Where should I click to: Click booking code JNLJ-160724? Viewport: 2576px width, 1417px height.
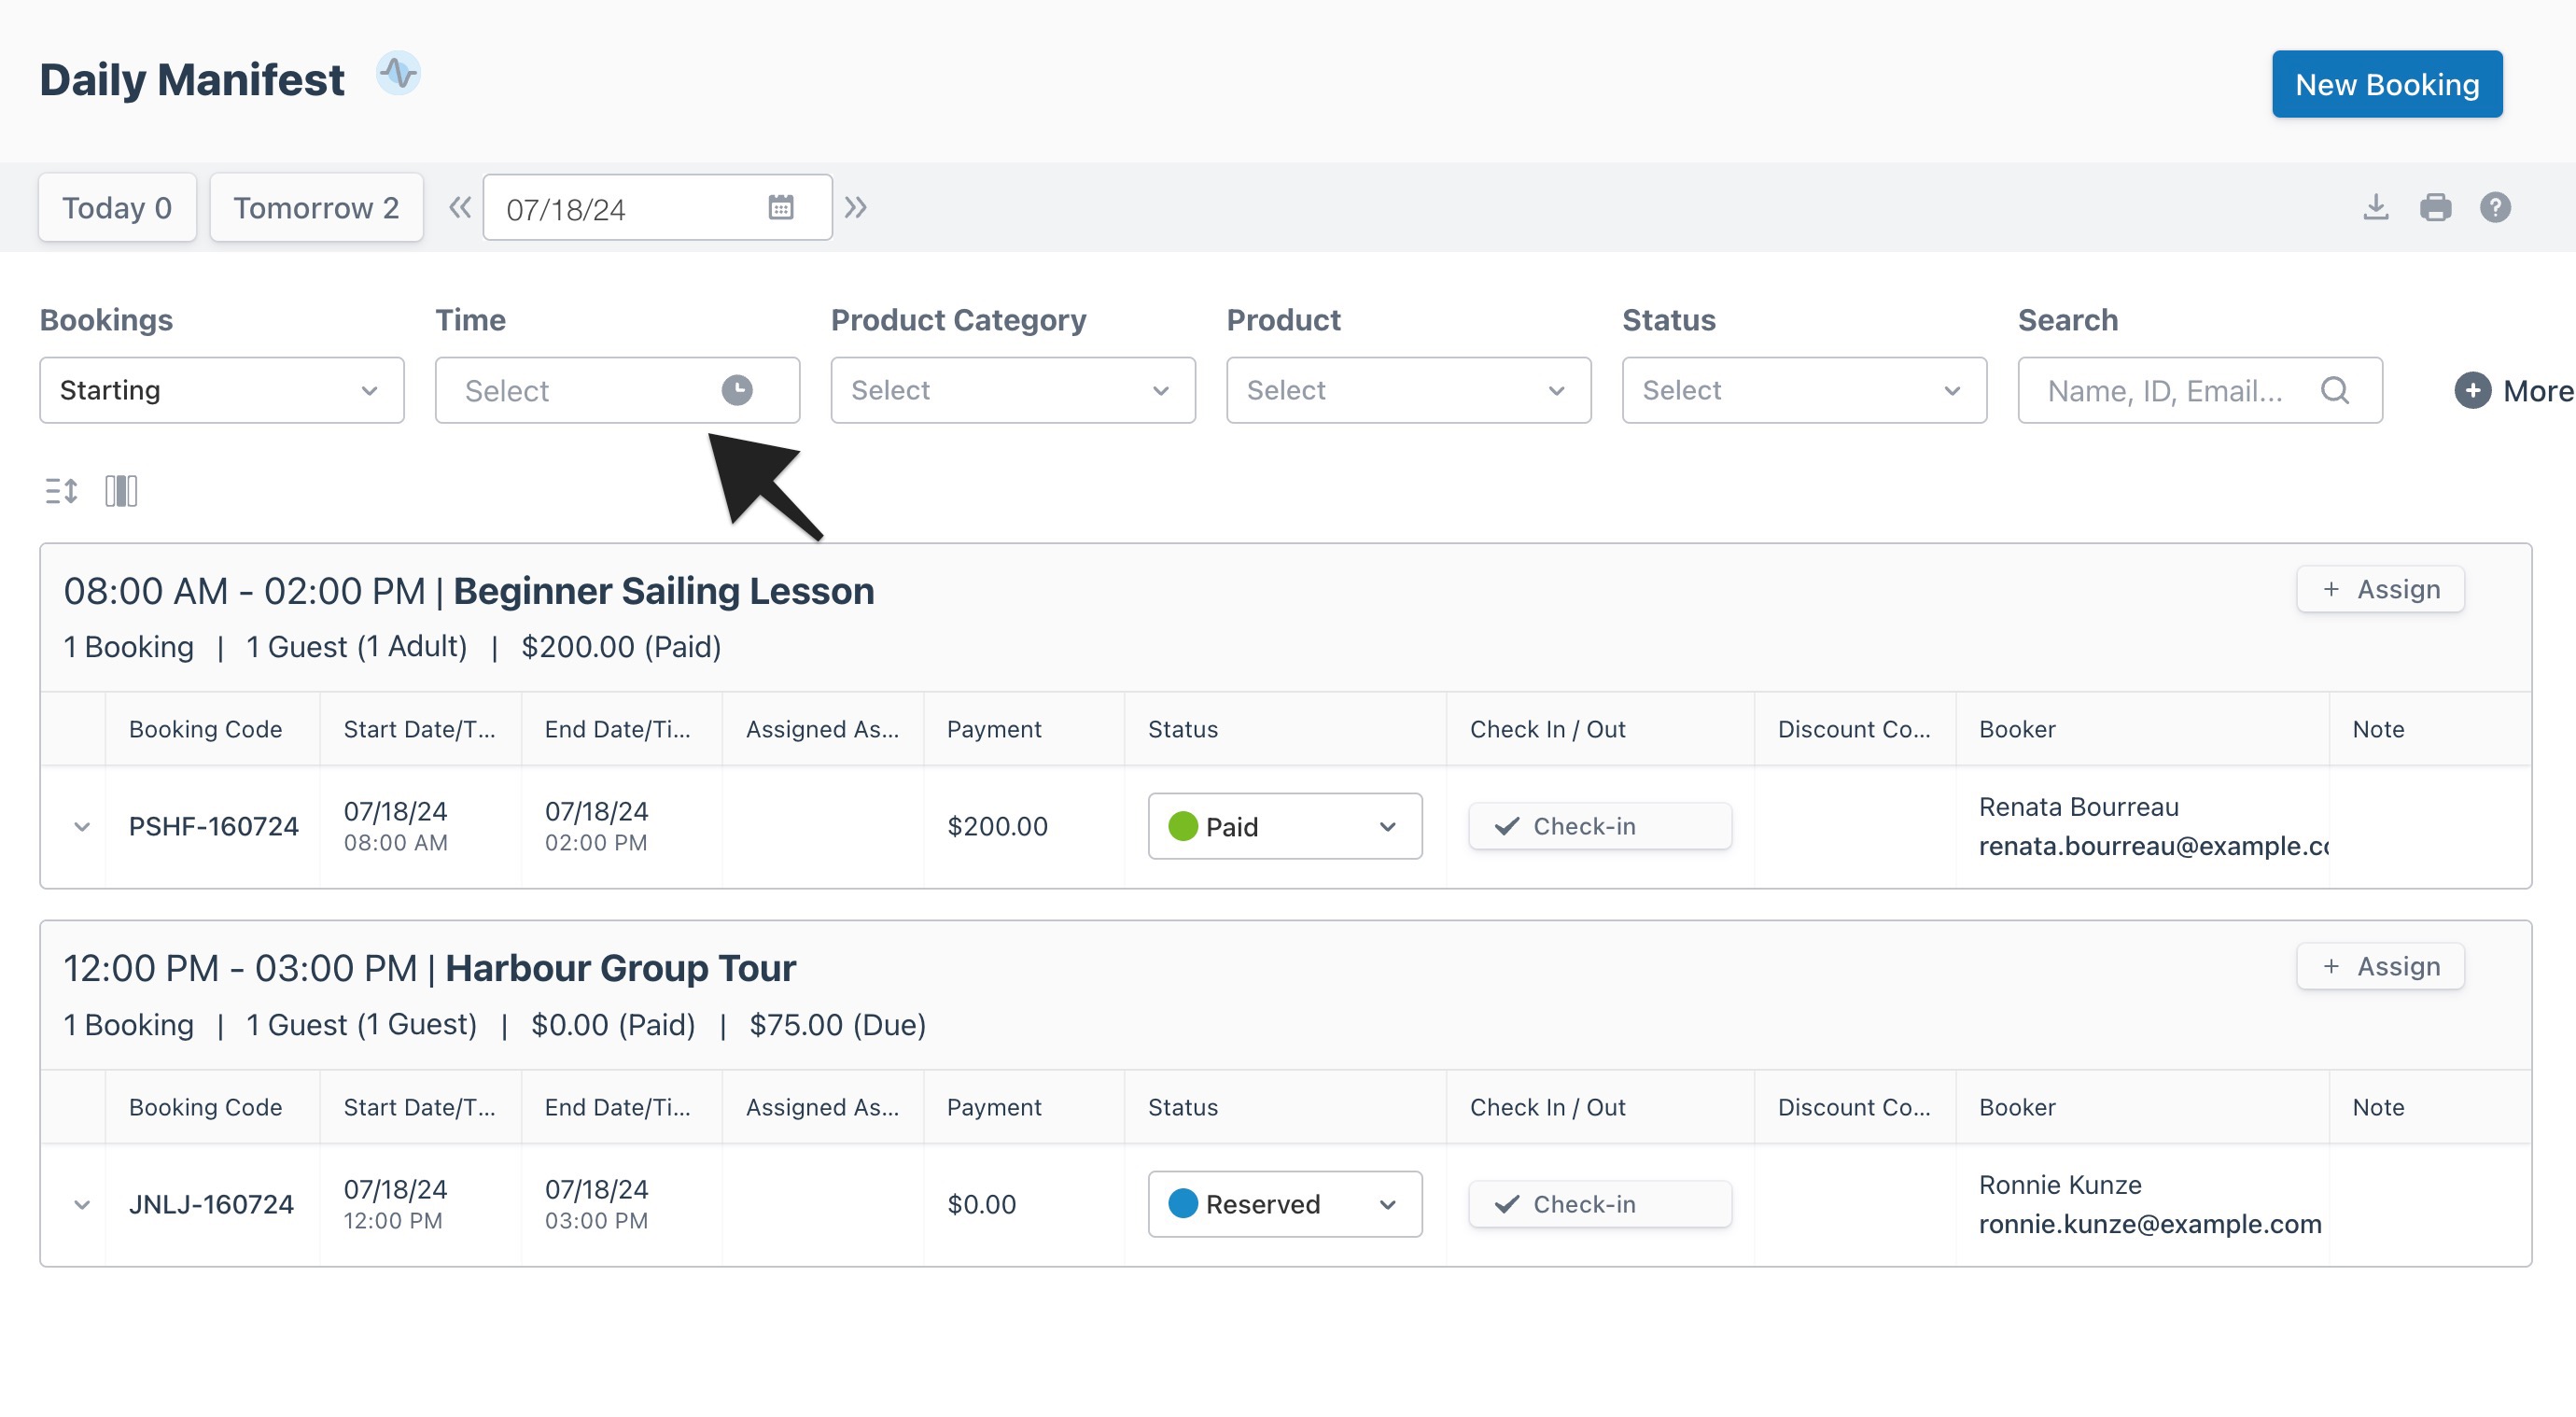coord(211,1204)
